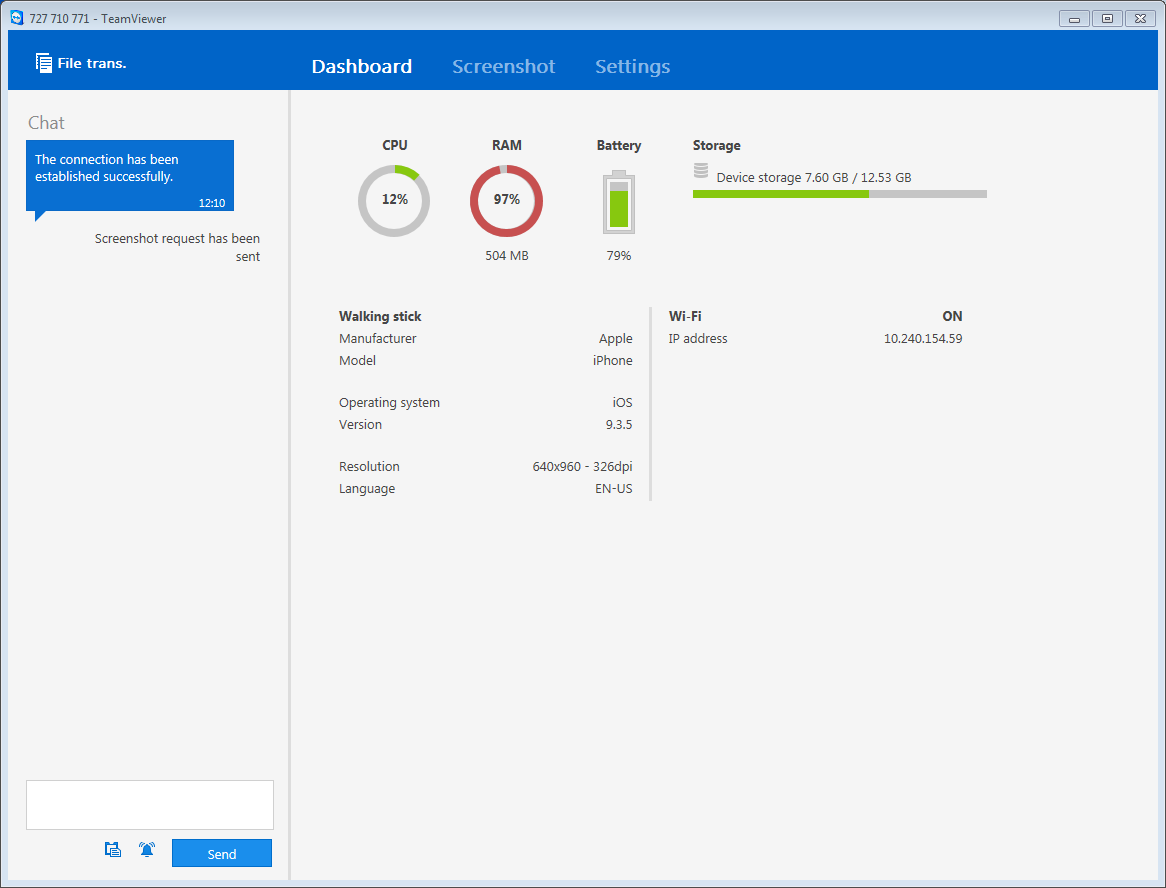Click the connection established chat bubble
Viewport: 1166px width, 888px height.
point(129,175)
